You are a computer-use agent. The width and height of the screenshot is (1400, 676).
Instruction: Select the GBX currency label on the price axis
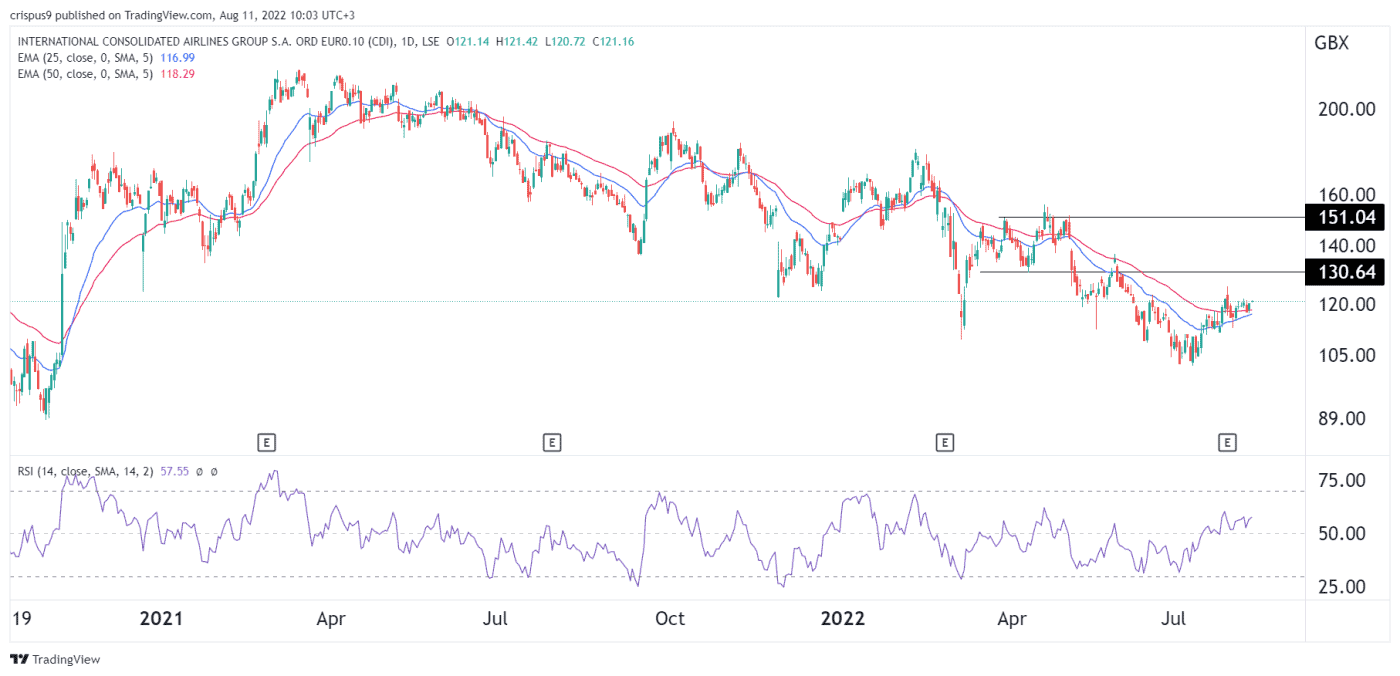[x=1330, y=42]
